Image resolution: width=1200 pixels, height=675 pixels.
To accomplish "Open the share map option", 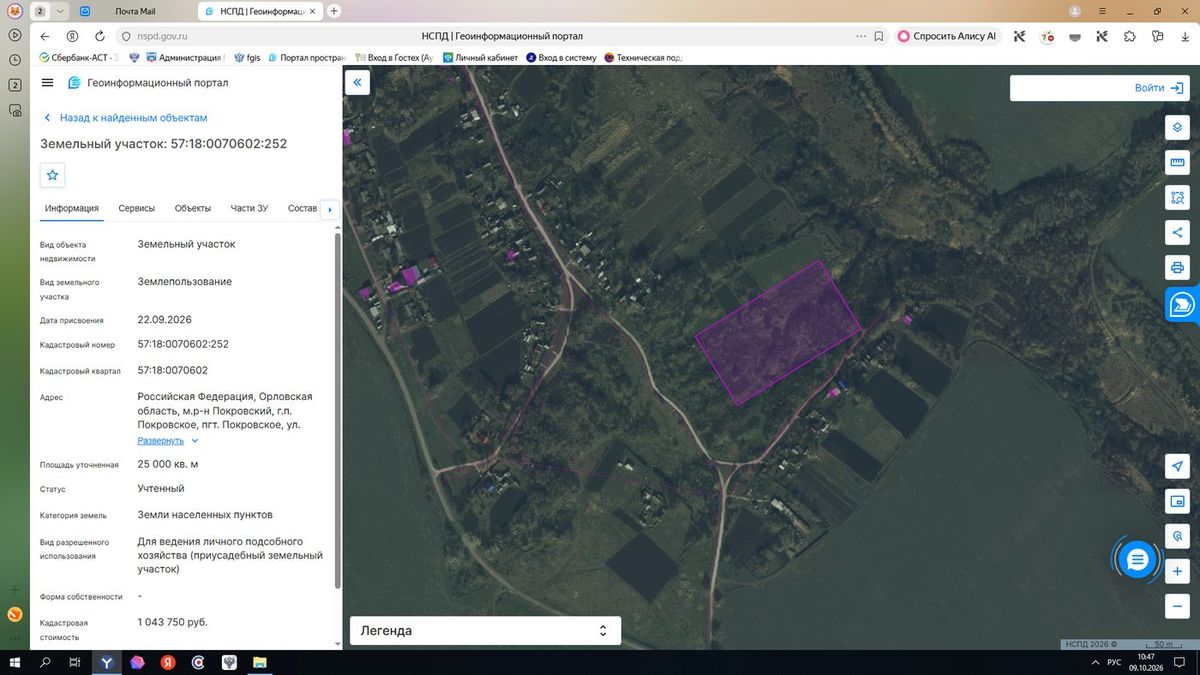I will pyautogui.click(x=1177, y=232).
